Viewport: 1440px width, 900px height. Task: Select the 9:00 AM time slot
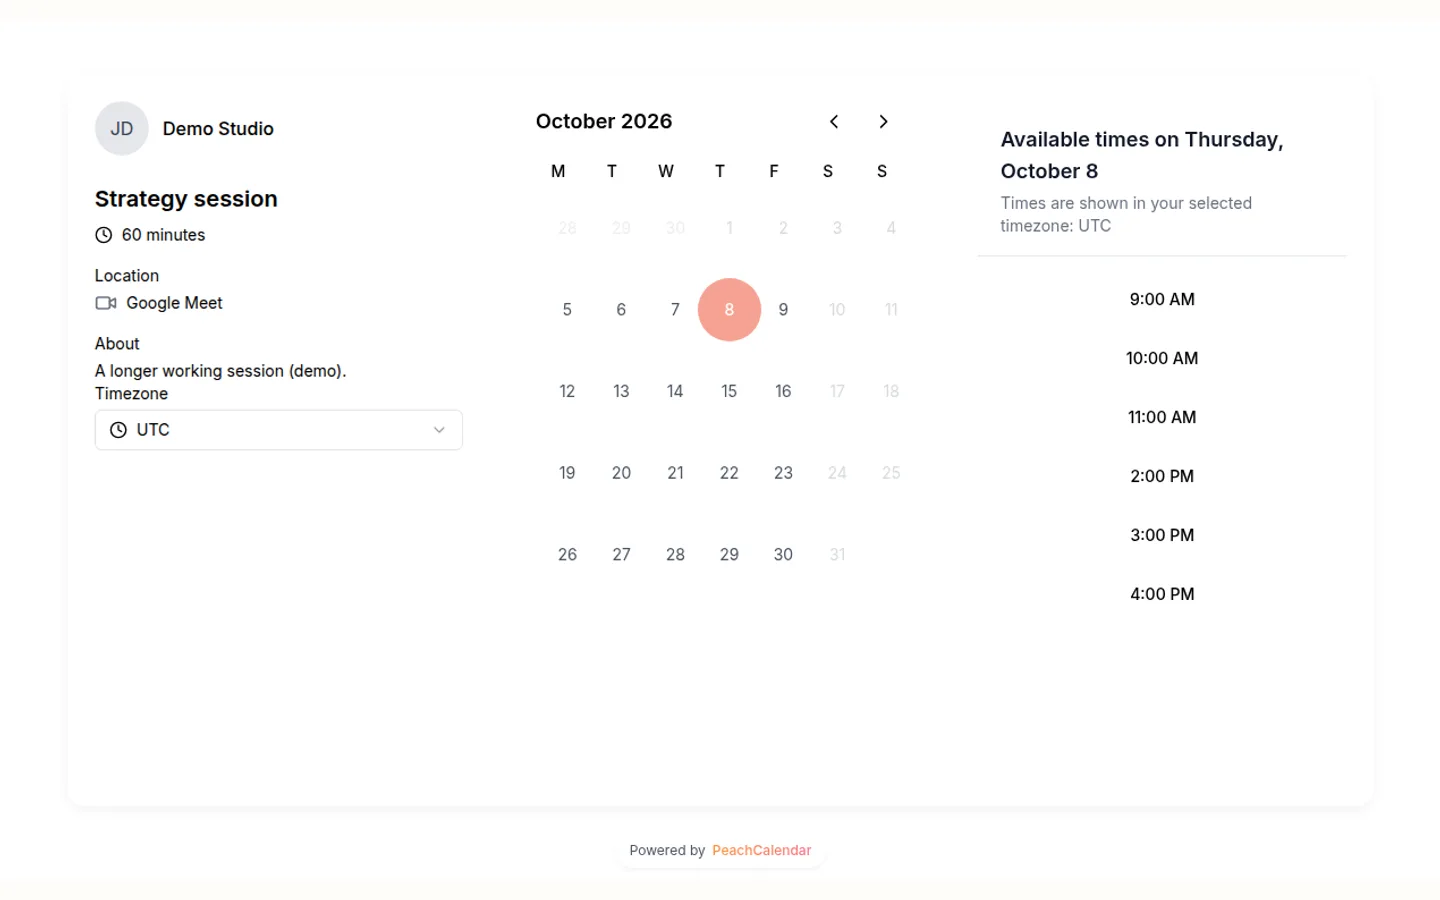tap(1162, 299)
